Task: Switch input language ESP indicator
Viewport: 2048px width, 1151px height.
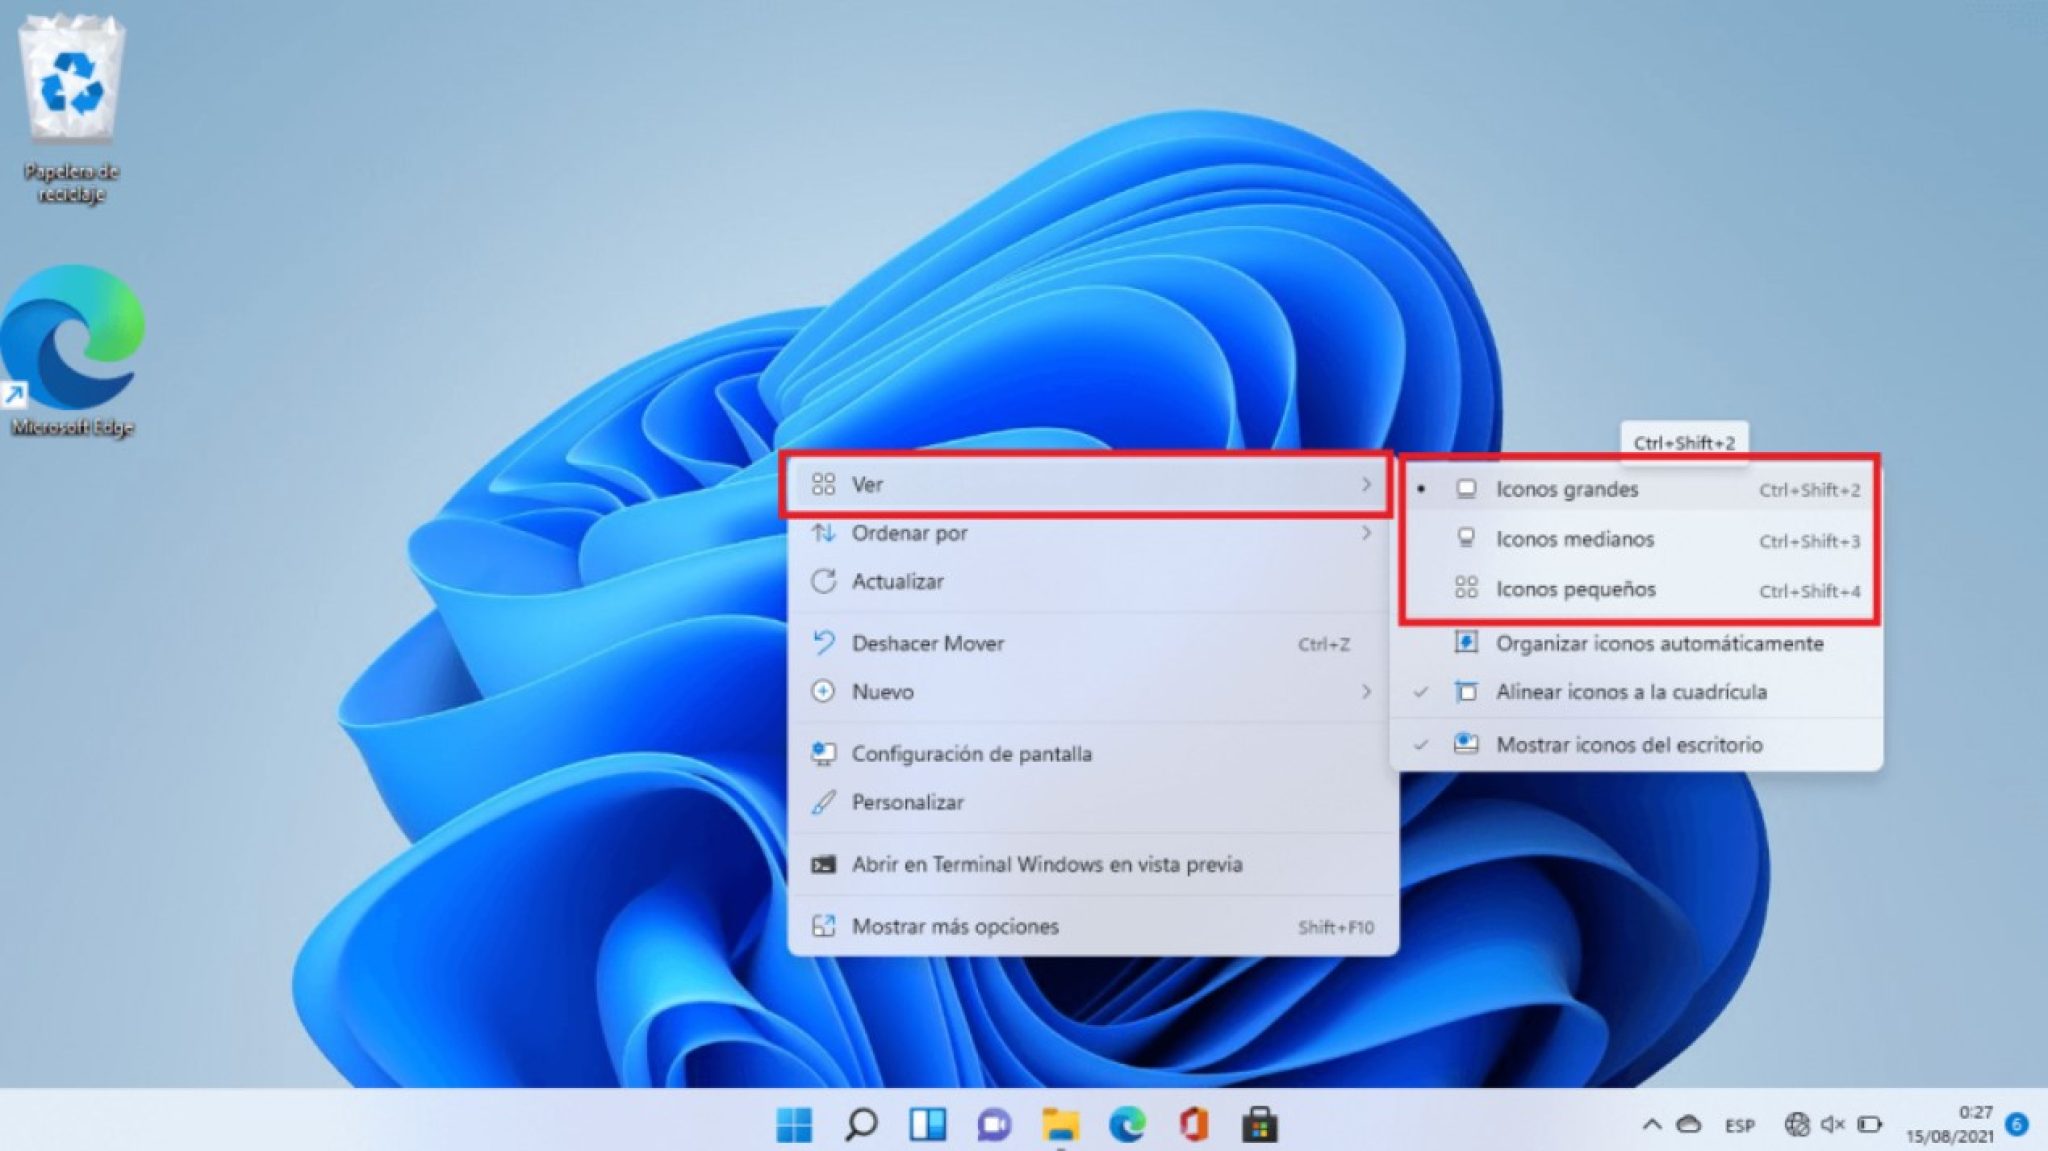Action: click(x=1740, y=1126)
